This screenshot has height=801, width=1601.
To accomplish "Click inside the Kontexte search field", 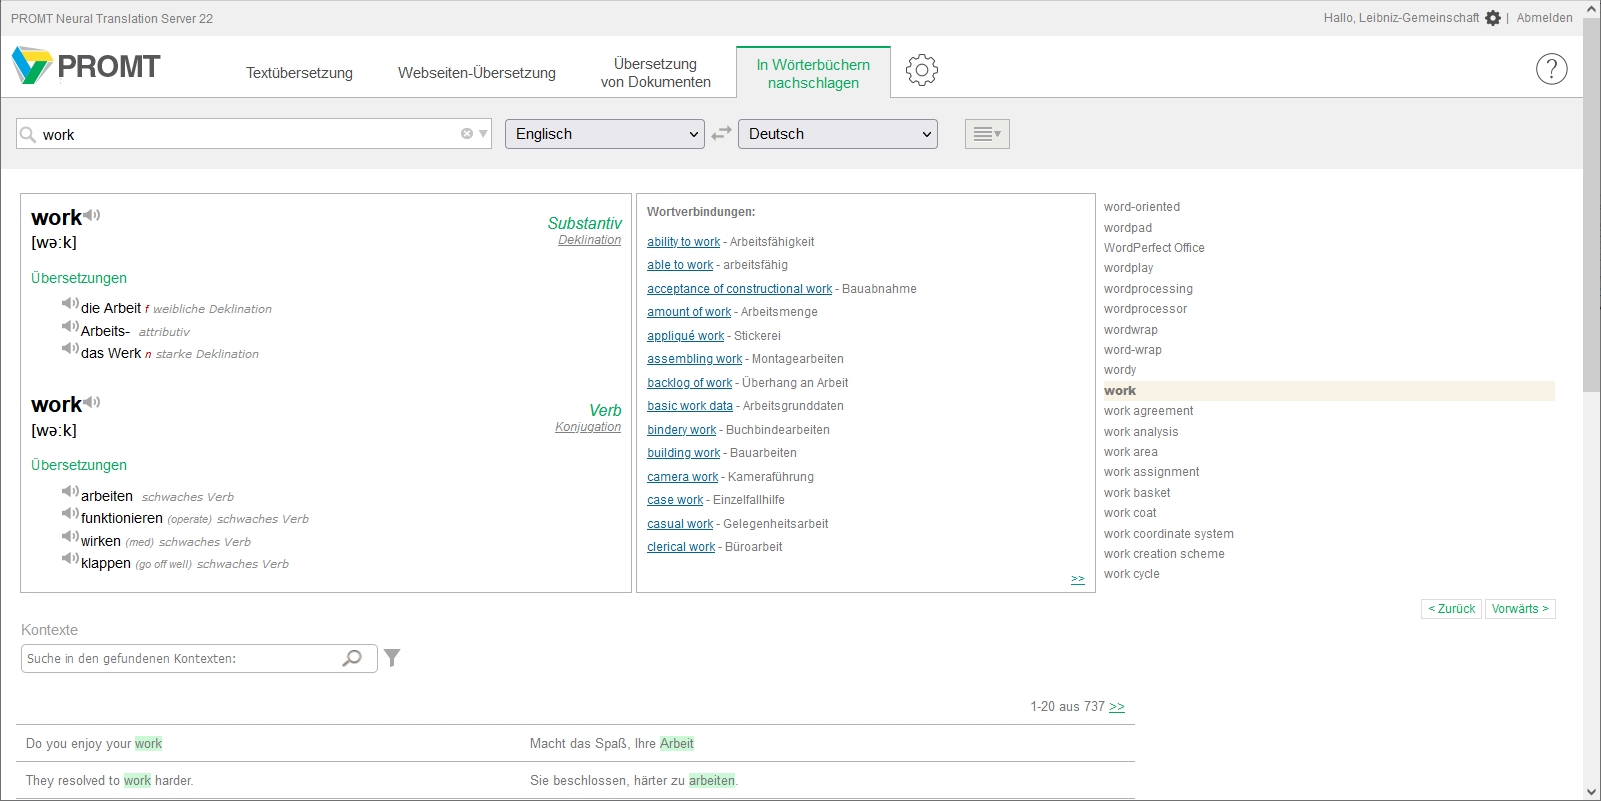I will tap(180, 659).
